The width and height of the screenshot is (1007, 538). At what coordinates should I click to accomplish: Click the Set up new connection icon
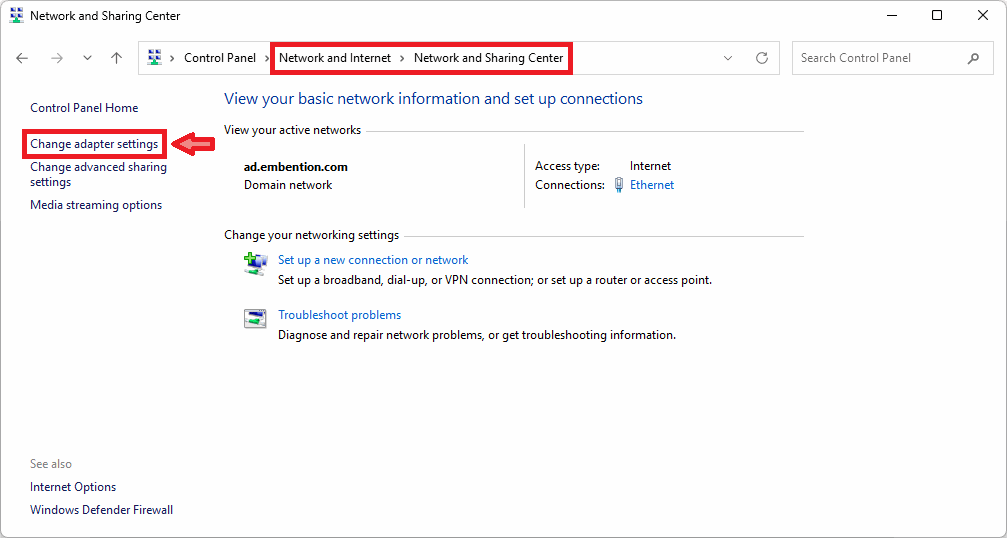[x=255, y=263]
